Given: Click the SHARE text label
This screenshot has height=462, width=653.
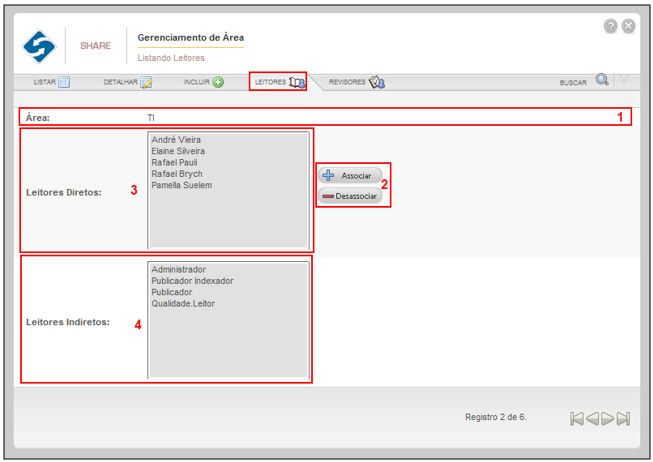Looking at the screenshot, I should (x=95, y=46).
